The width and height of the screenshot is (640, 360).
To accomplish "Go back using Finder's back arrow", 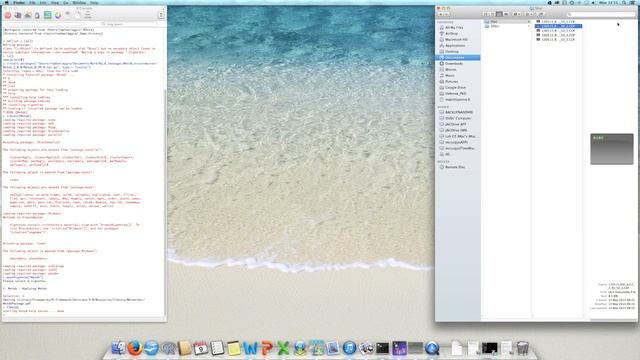I will pyautogui.click(x=440, y=14).
